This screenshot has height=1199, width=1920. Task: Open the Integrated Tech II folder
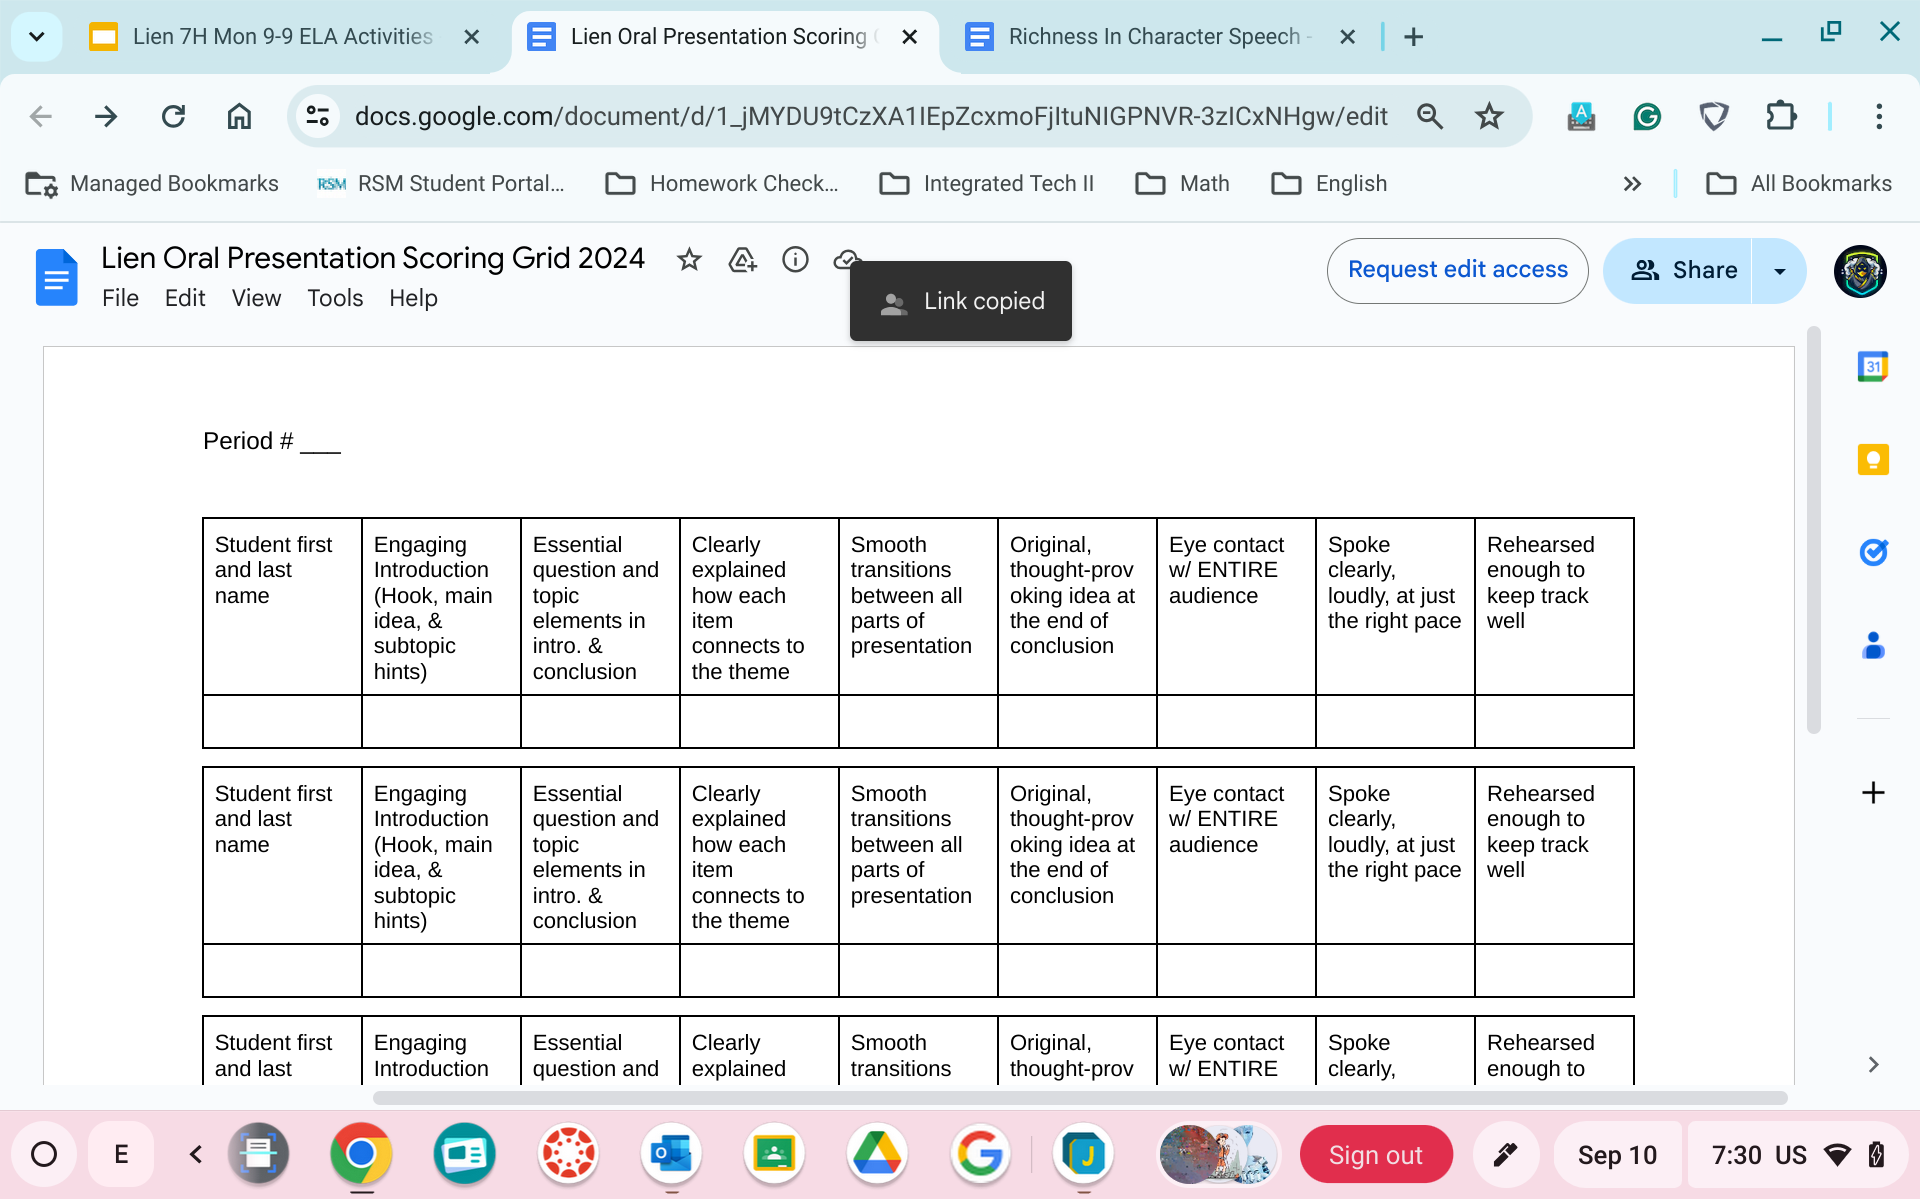point(986,184)
